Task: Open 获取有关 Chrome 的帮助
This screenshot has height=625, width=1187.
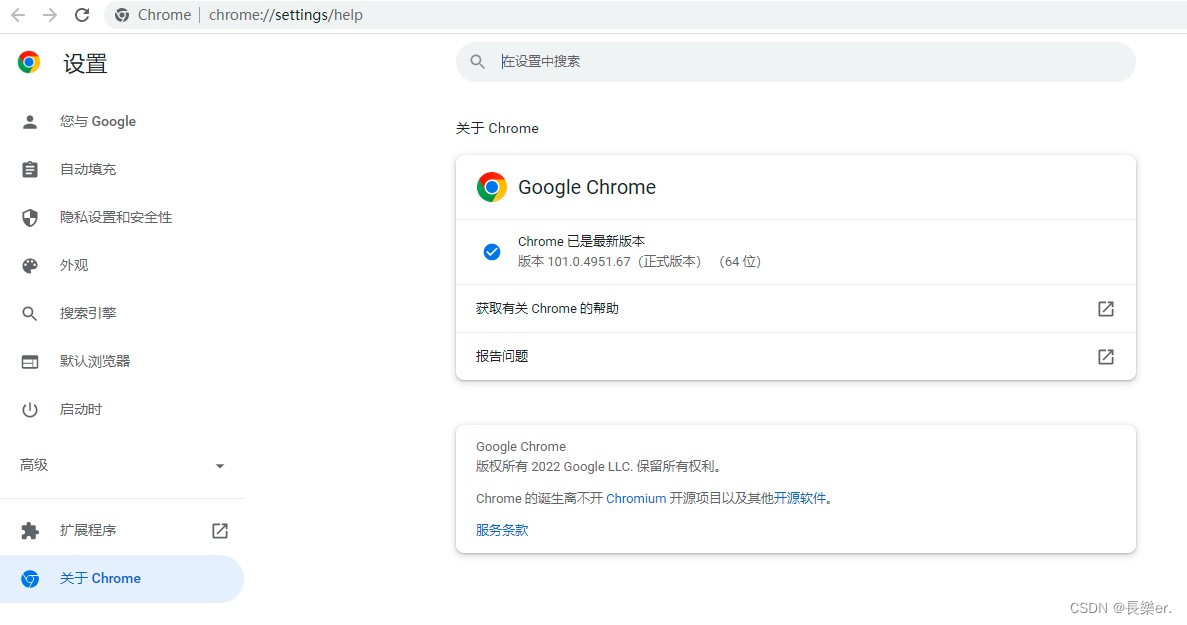Action: click(796, 309)
